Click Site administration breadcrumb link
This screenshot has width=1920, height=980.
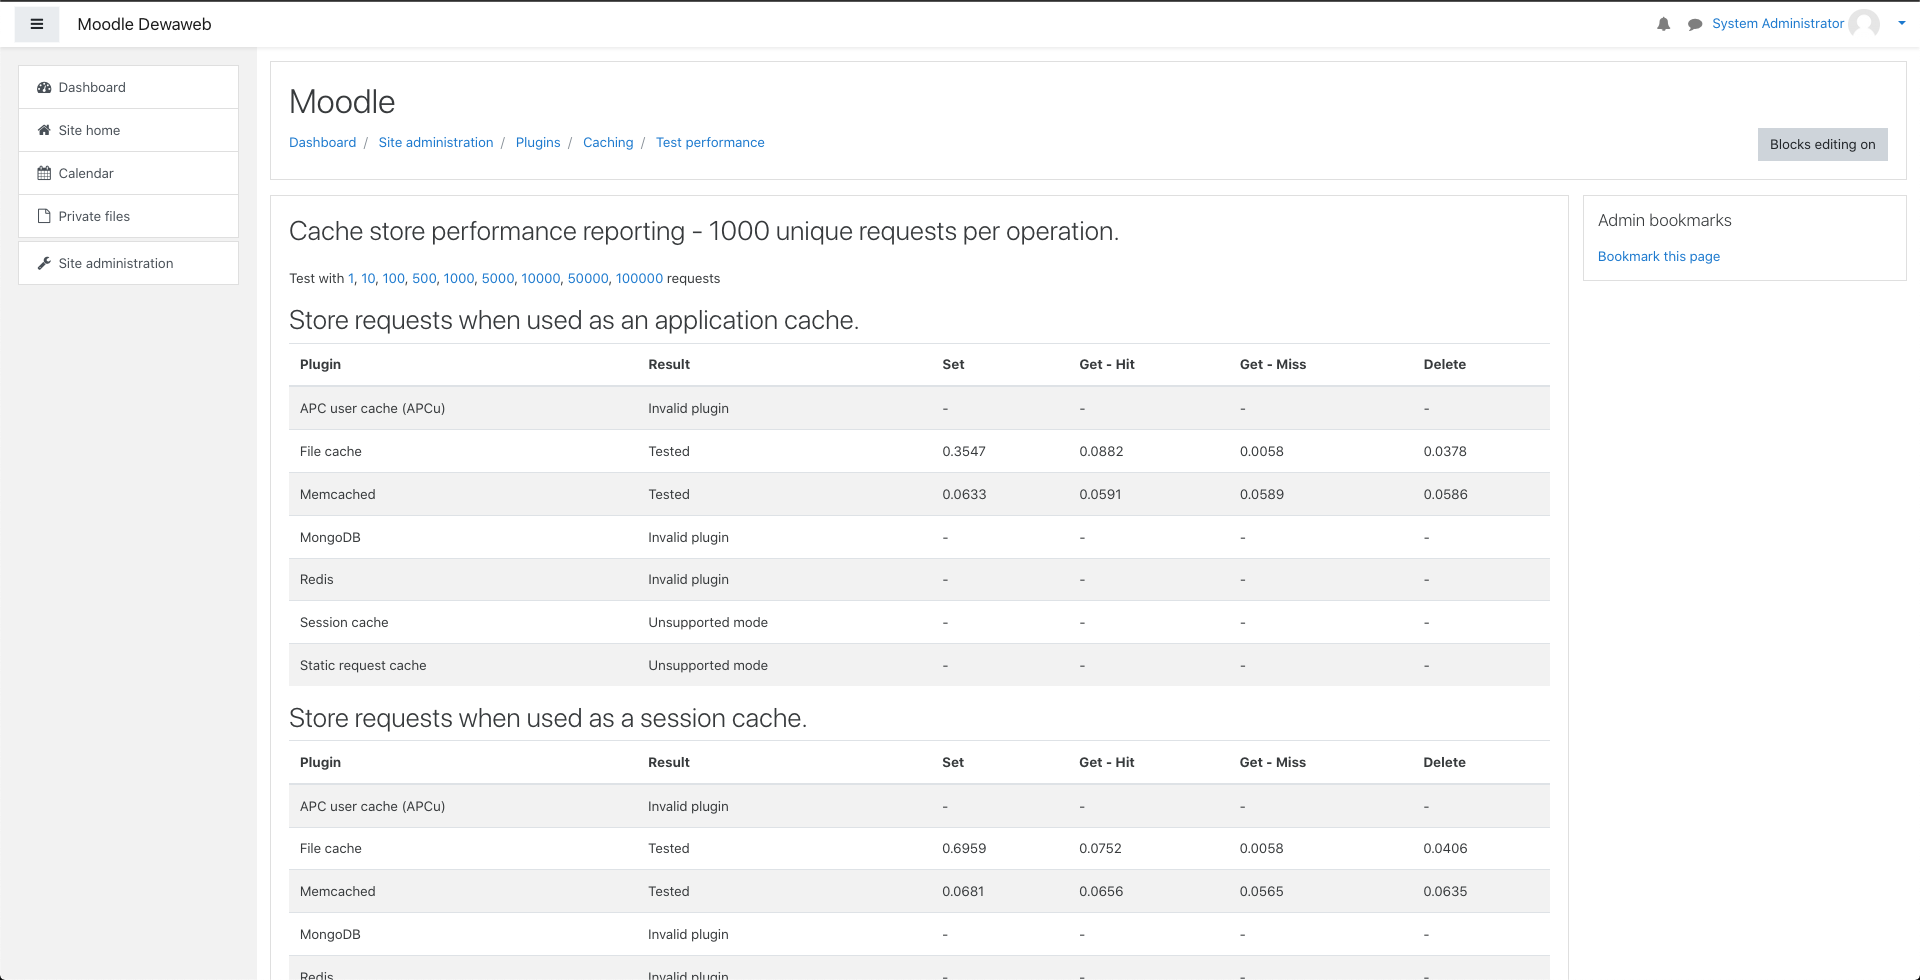click(x=436, y=142)
